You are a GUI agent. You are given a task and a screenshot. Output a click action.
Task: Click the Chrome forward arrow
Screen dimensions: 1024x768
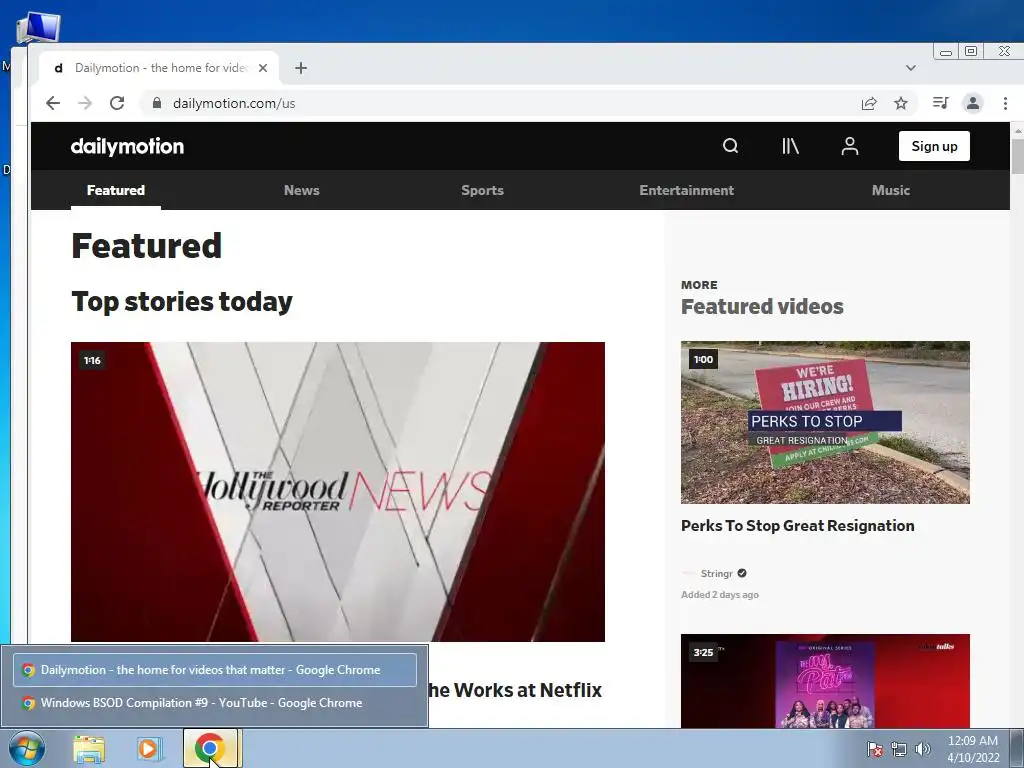pos(85,103)
